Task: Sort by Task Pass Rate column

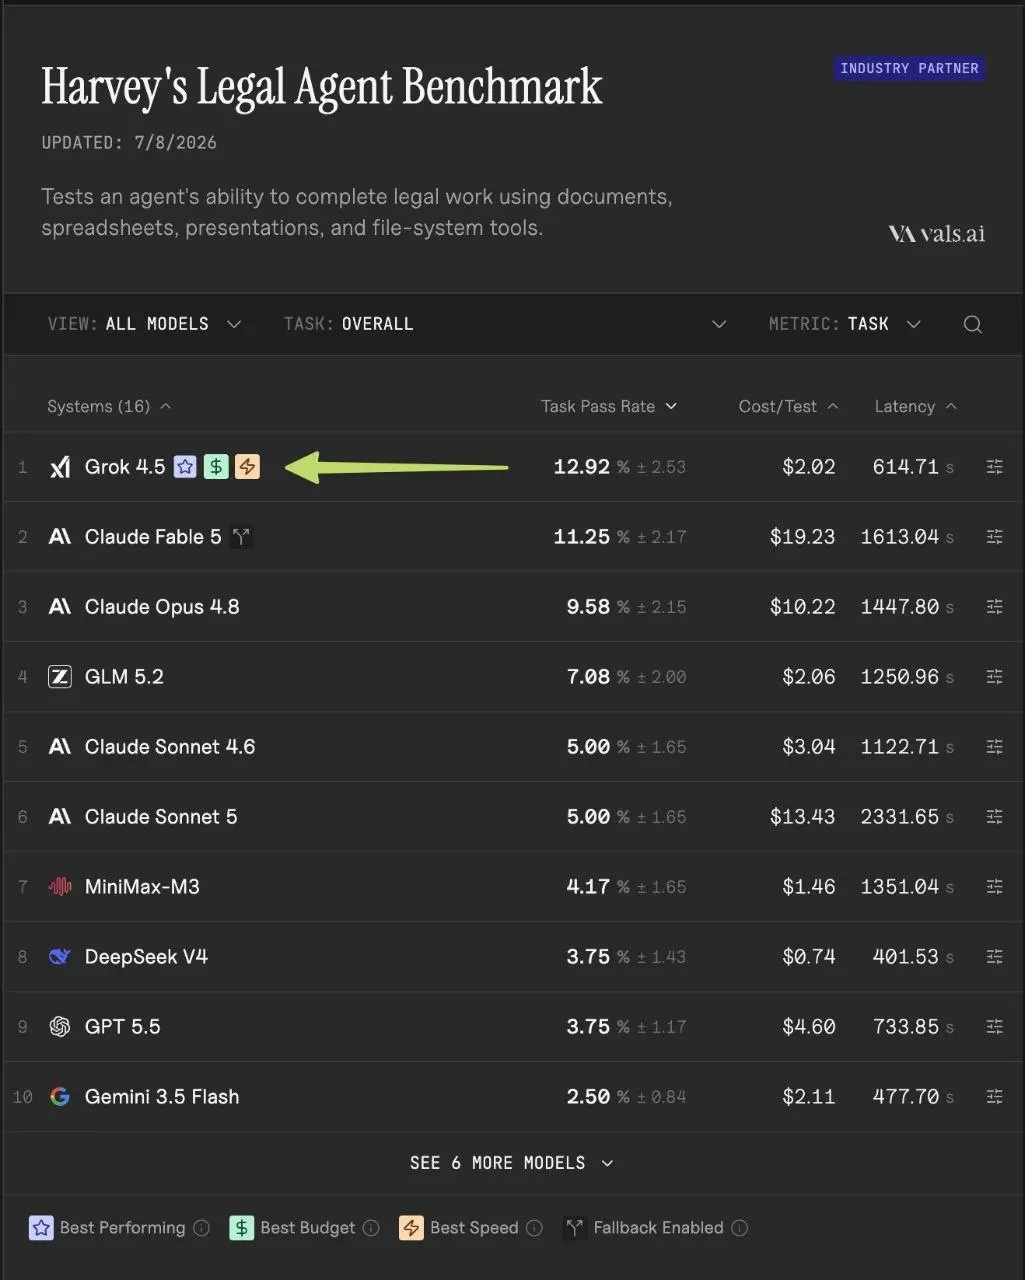Action: pos(609,406)
